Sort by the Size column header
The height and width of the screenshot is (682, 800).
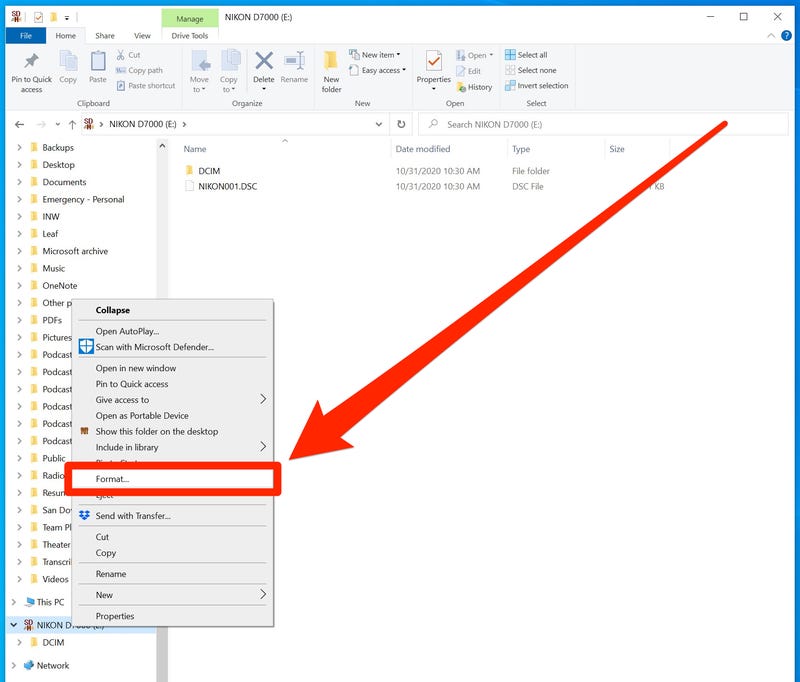(617, 149)
